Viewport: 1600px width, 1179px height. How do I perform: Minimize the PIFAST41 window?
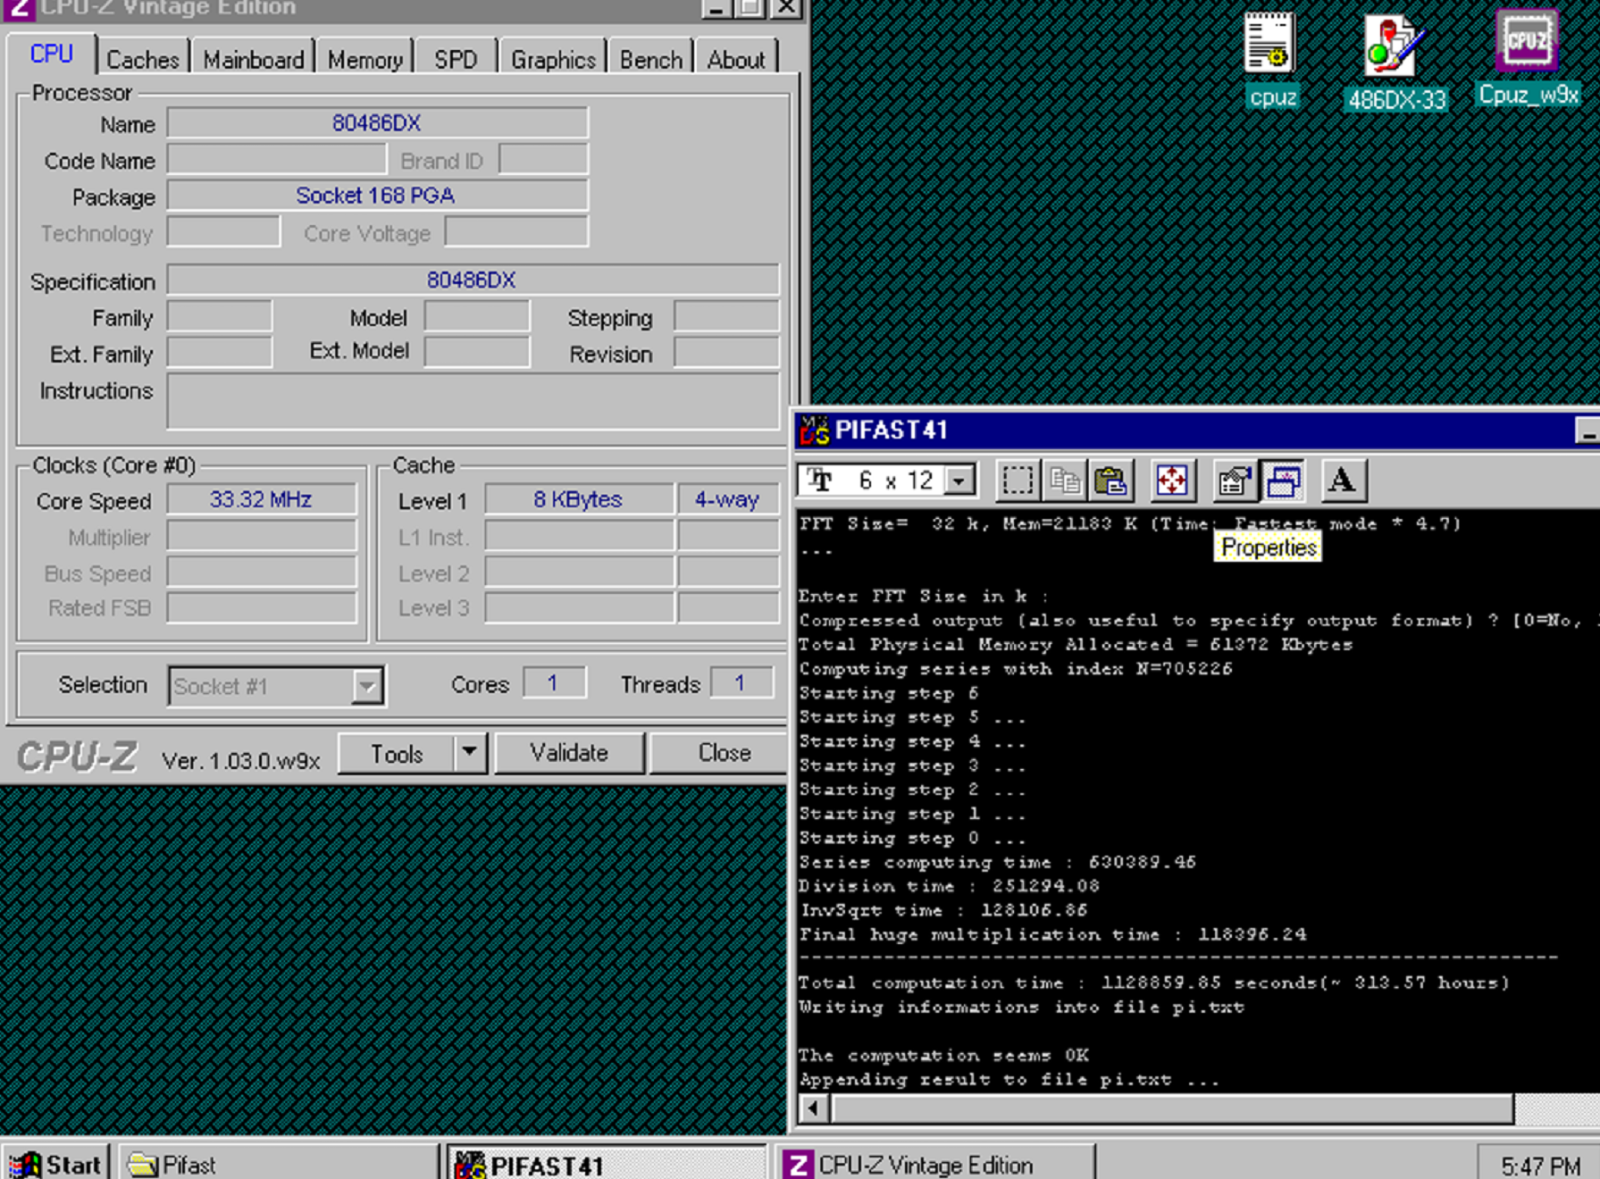1588,430
